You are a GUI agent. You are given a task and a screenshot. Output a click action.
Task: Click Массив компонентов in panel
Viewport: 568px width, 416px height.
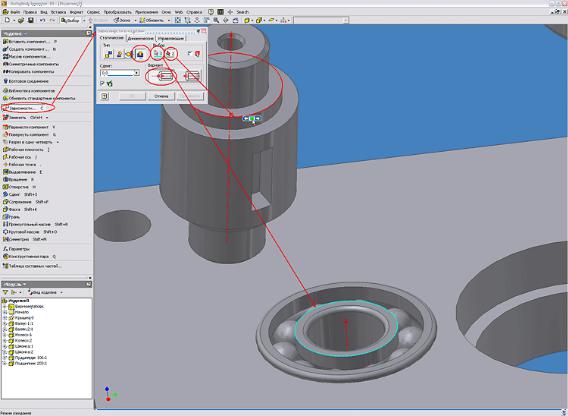pos(26,57)
